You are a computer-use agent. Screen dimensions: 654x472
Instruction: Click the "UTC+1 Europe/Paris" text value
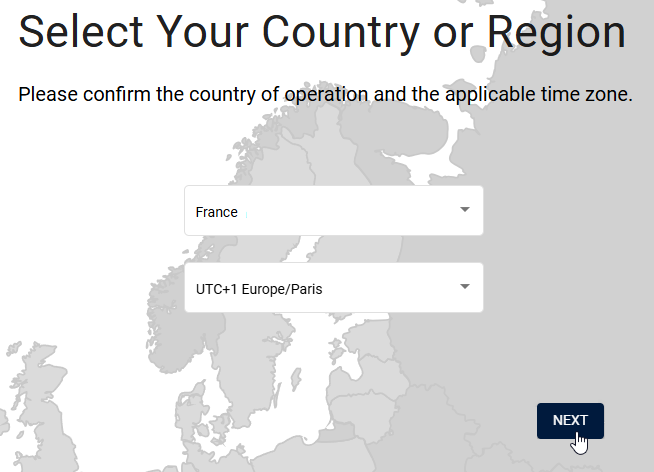(x=259, y=289)
